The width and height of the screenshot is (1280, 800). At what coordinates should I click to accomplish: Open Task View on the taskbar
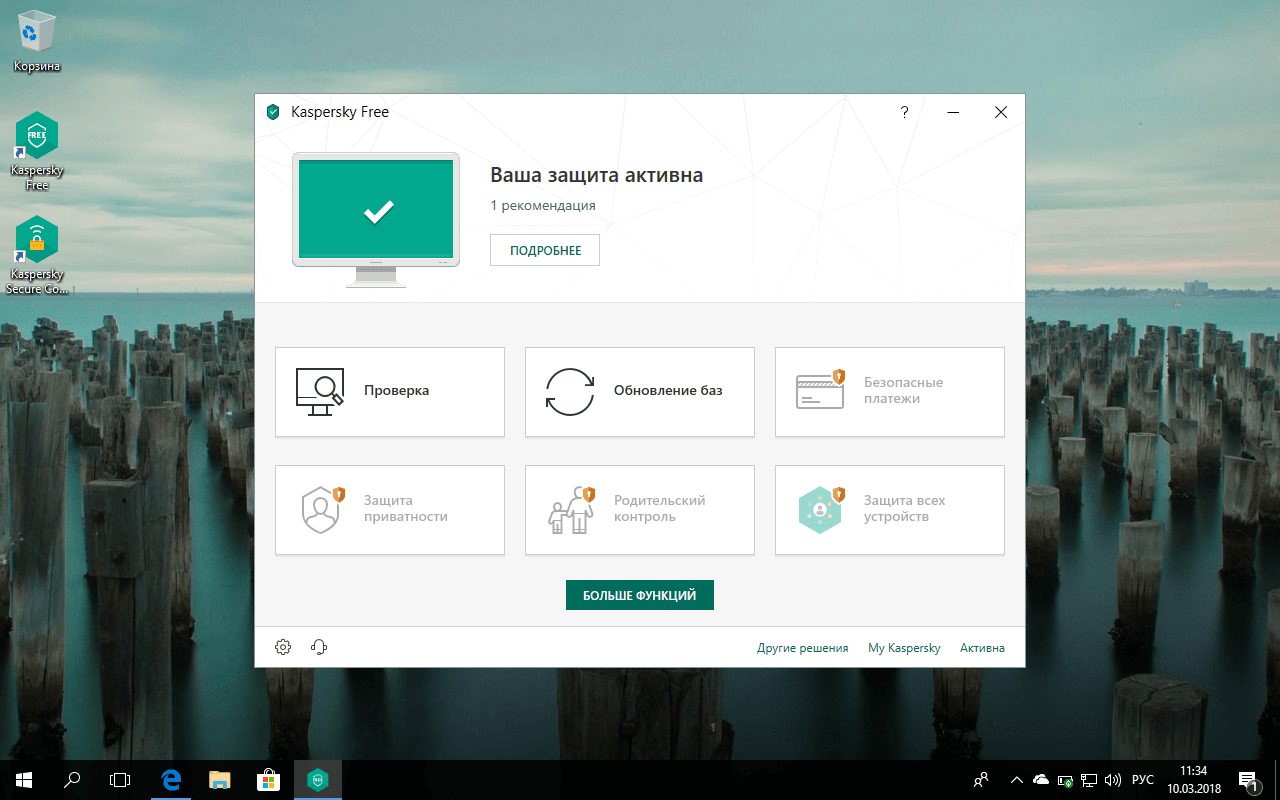(120, 779)
